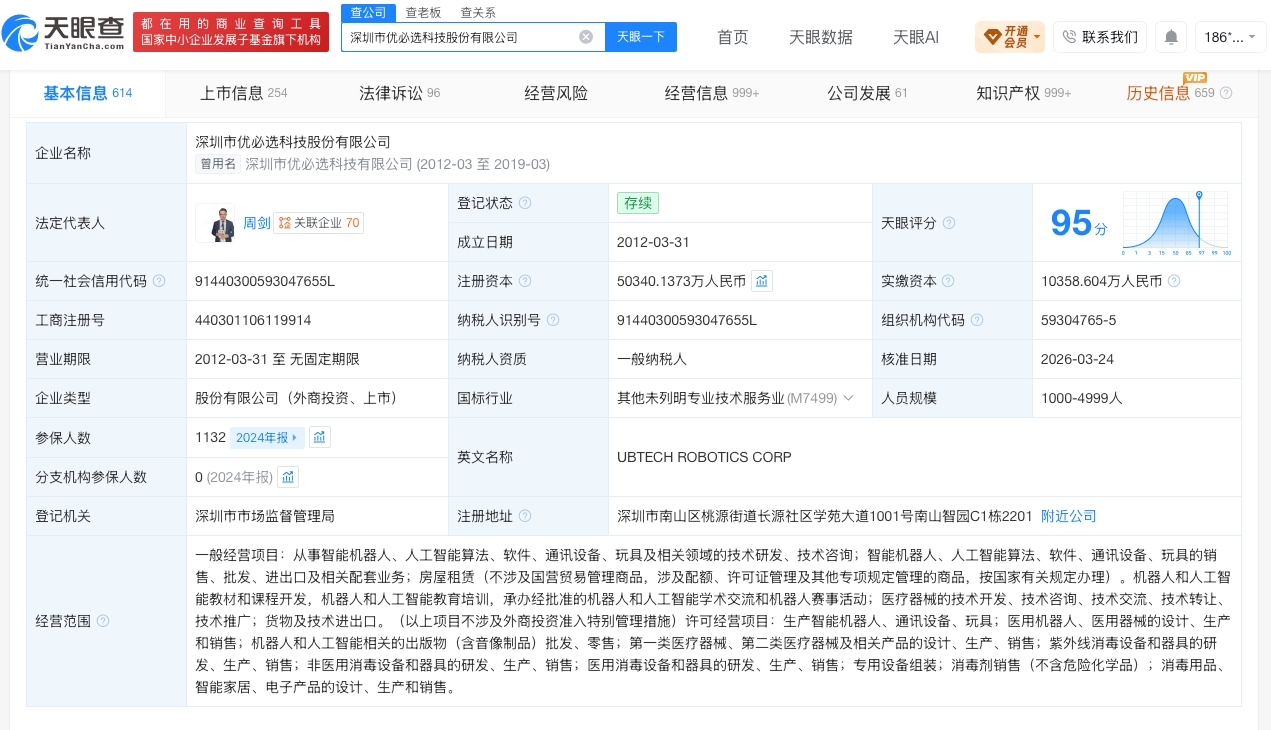
Task: Click help icon next to 登记状态
Action: click(x=525, y=203)
